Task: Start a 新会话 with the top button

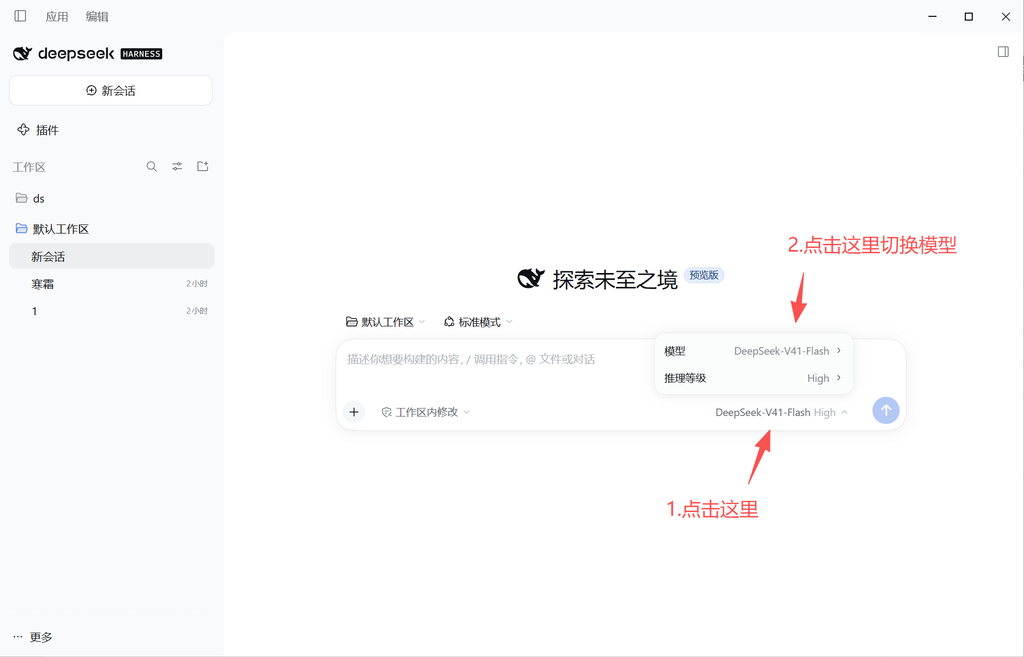Action: pyautogui.click(x=110, y=90)
